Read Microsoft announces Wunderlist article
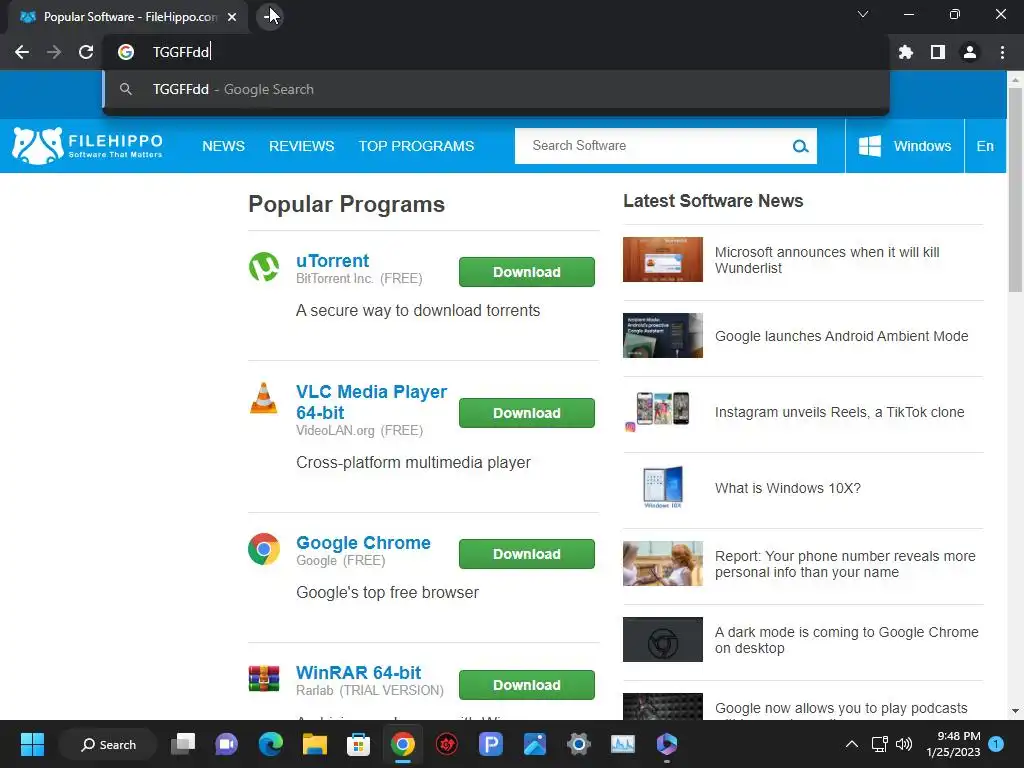The height and width of the screenshot is (768, 1024). tap(827, 260)
